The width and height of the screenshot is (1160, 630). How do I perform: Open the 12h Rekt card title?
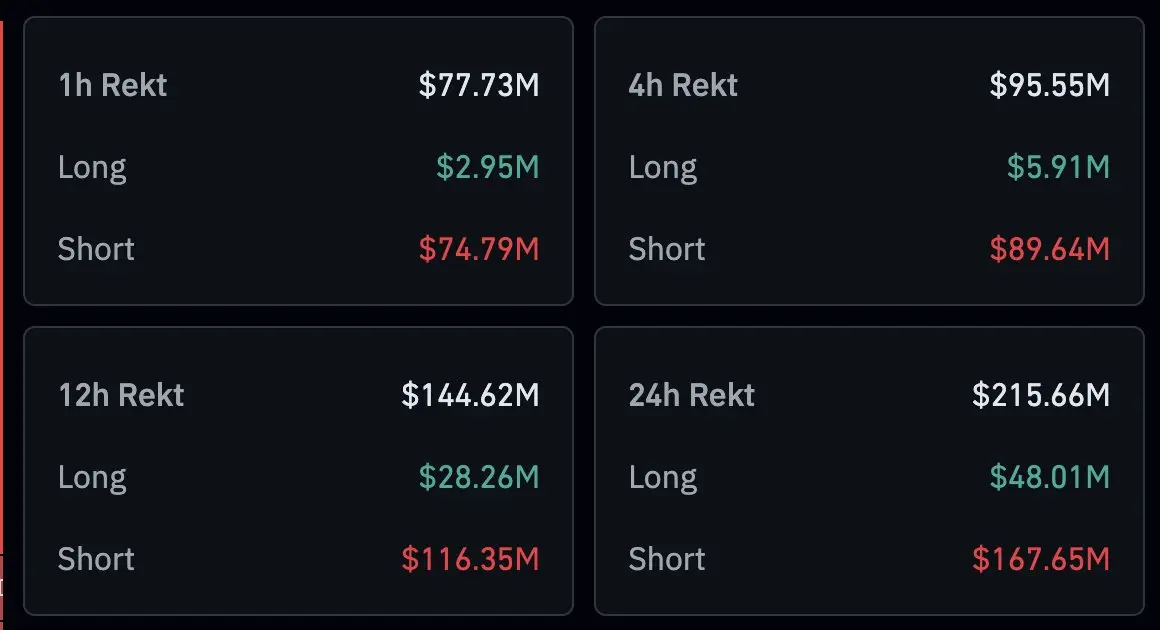tap(121, 395)
